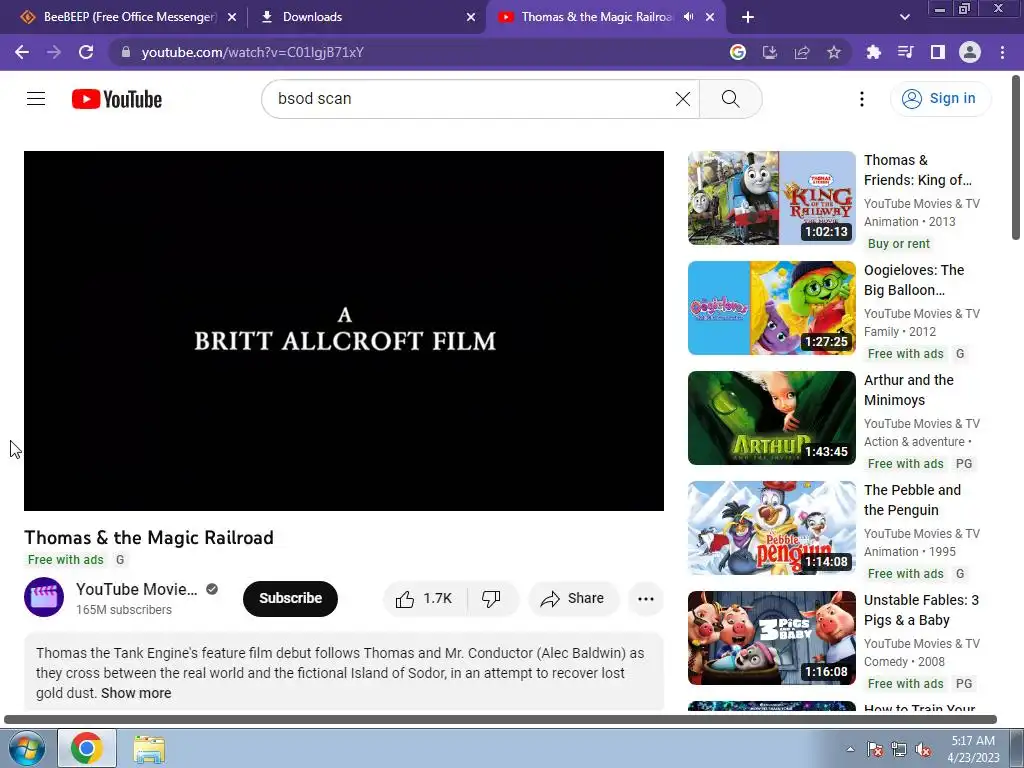Image resolution: width=1024 pixels, height=768 pixels.
Task: Switch to Downloads browser tab
Action: pos(366,17)
